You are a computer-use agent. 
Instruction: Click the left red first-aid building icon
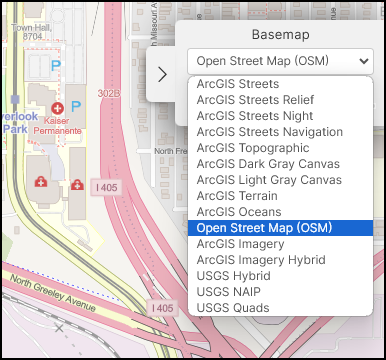[x=41, y=182]
